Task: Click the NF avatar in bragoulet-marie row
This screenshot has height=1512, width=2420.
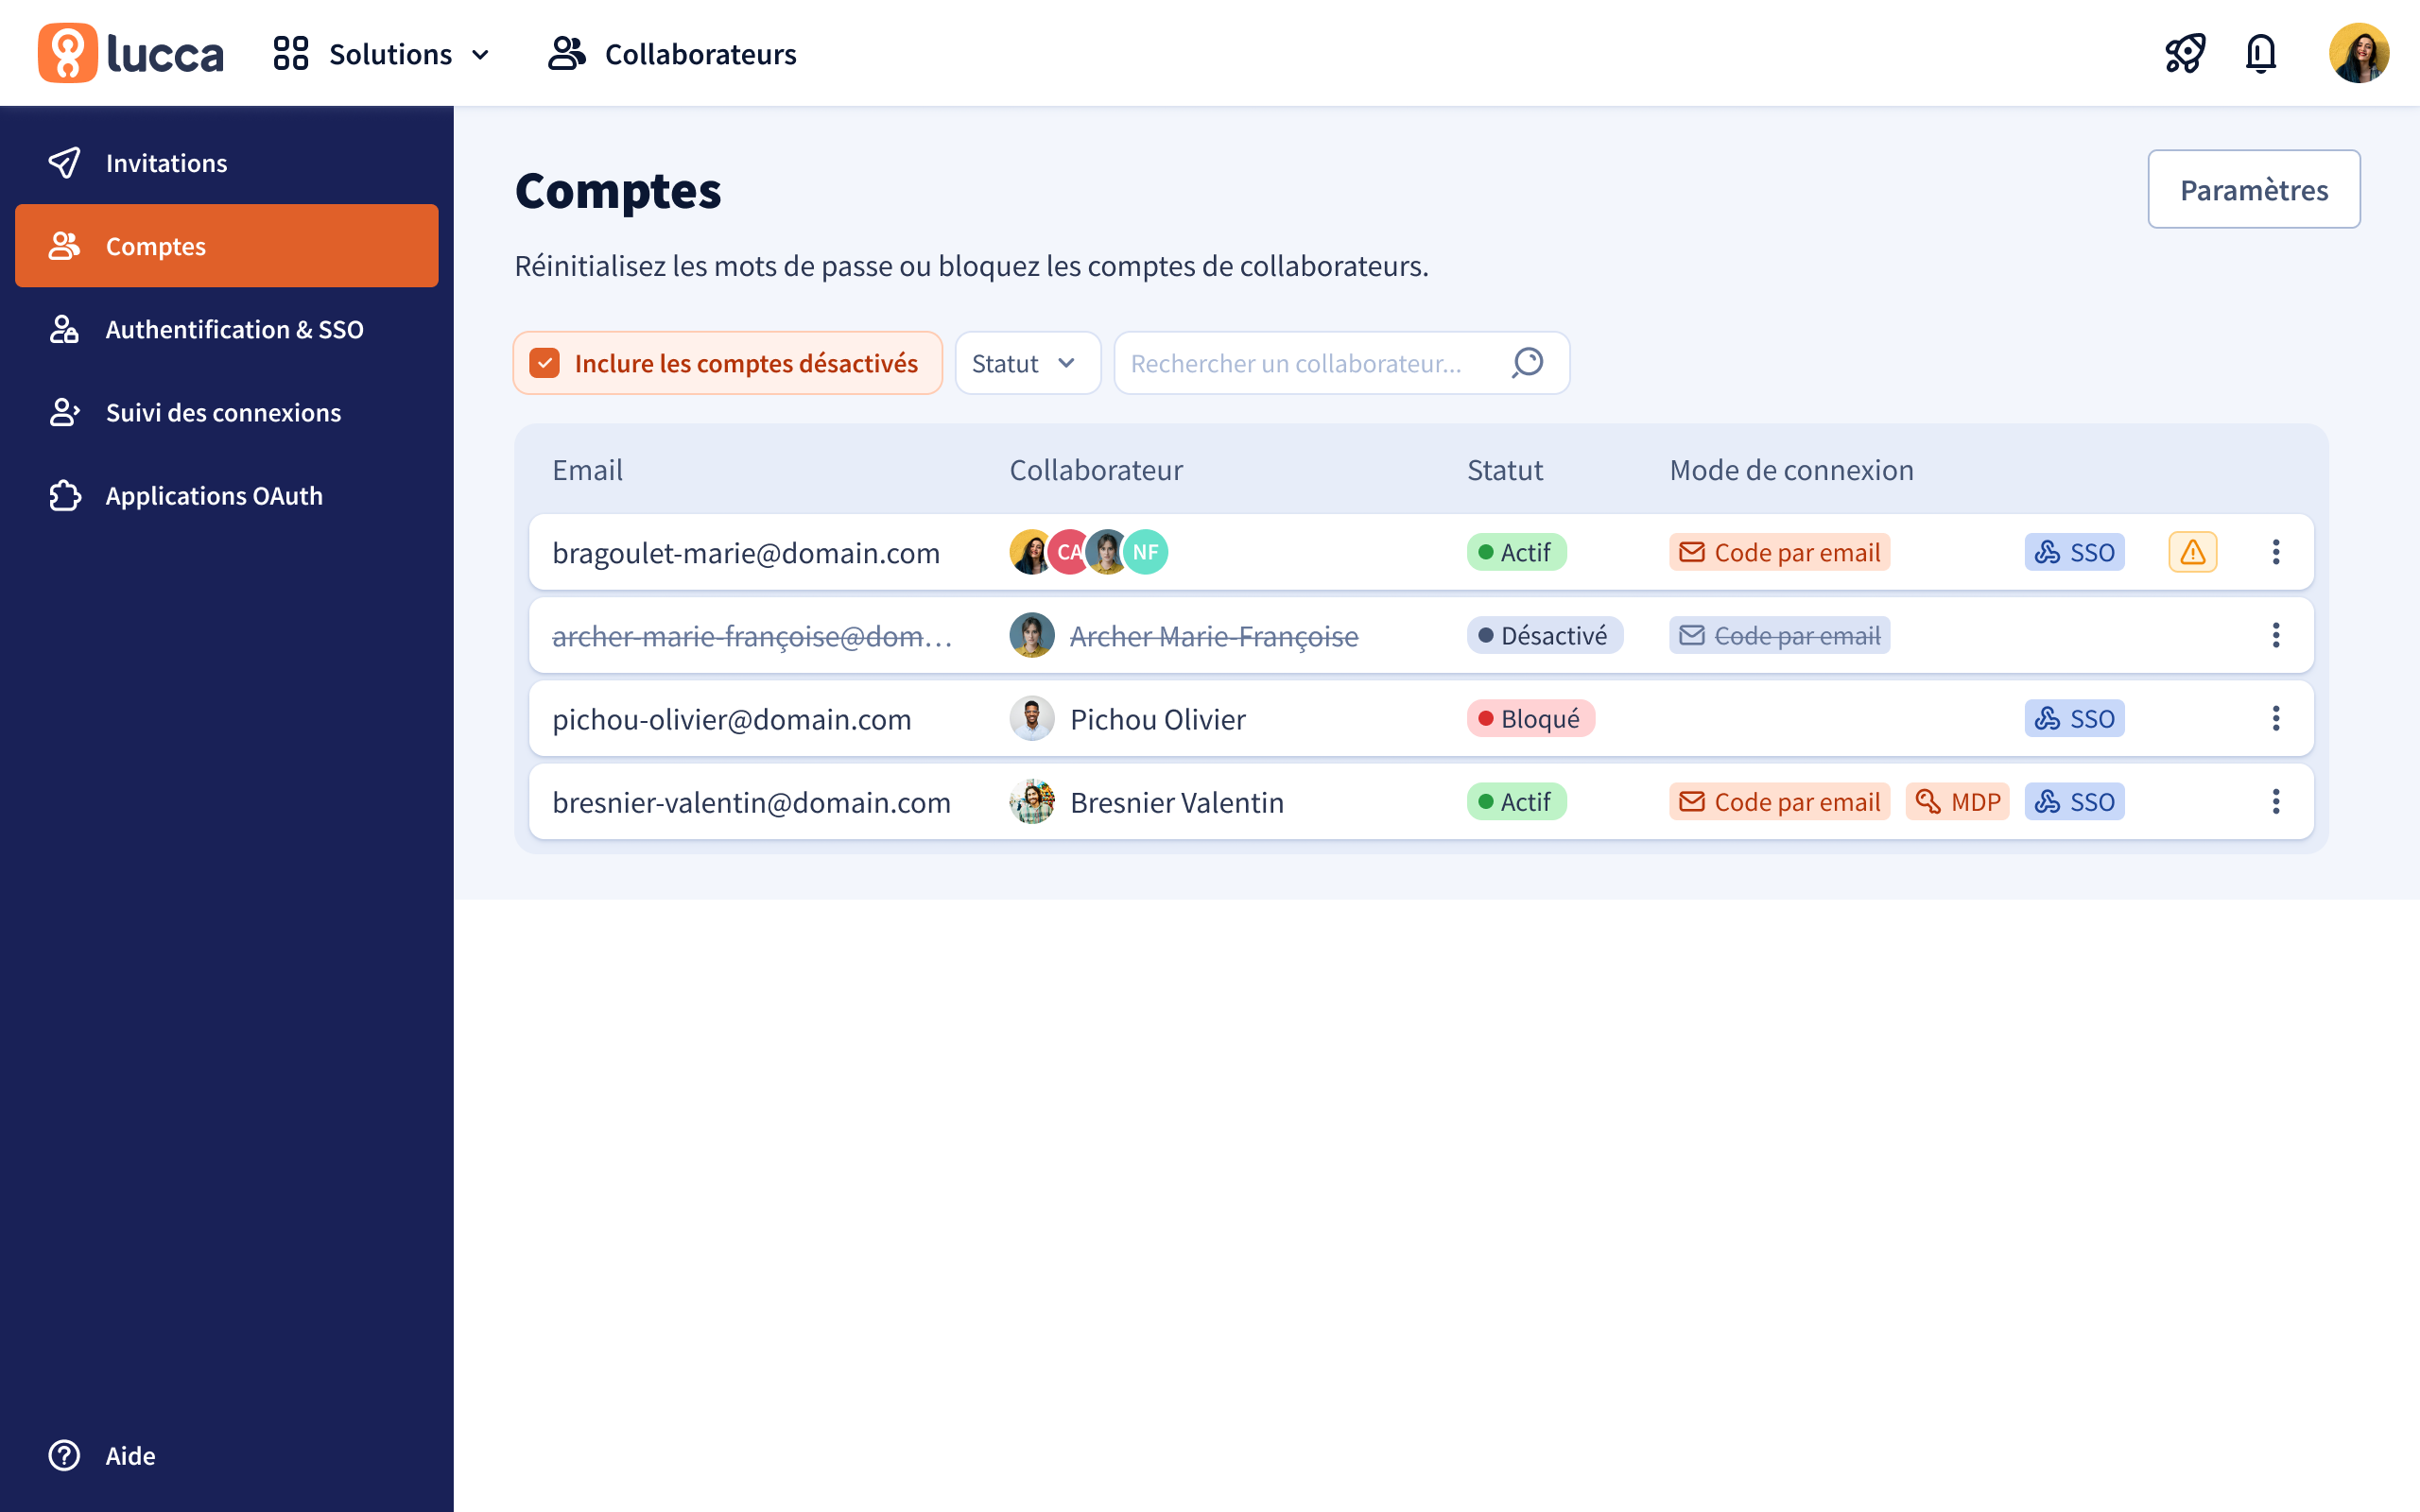Action: click(x=1146, y=552)
